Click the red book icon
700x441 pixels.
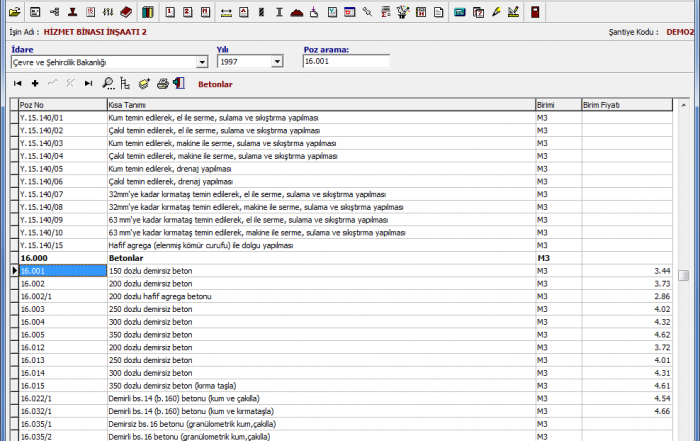pos(125,12)
